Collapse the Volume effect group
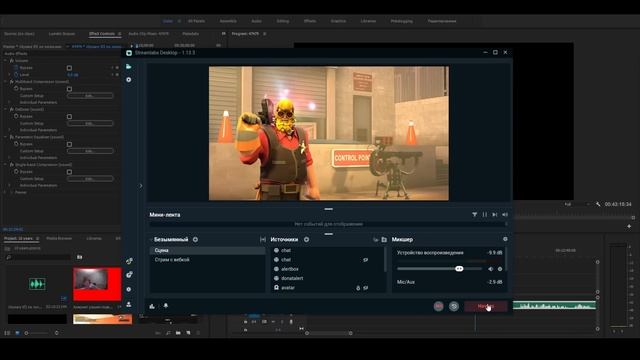 coord(6,60)
